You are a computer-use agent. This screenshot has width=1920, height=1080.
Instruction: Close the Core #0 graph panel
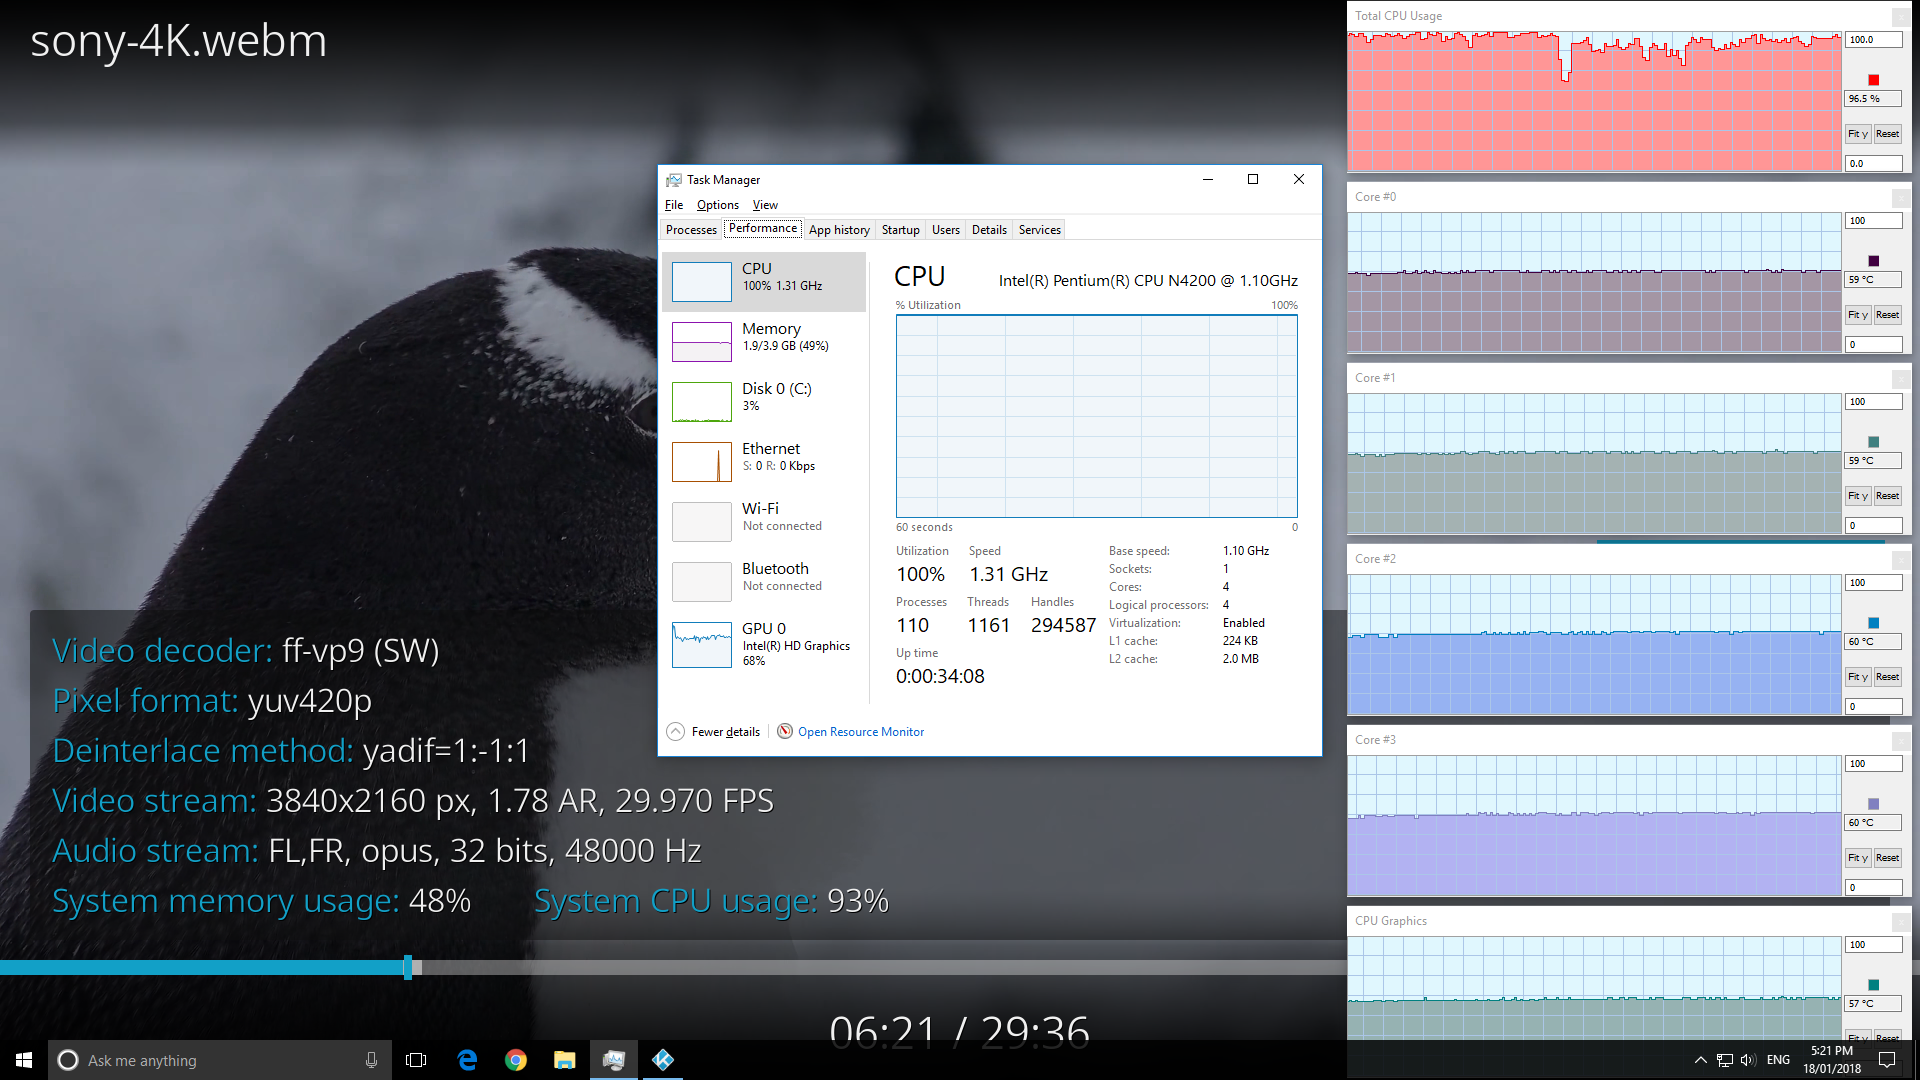pyautogui.click(x=1900, y=198)
